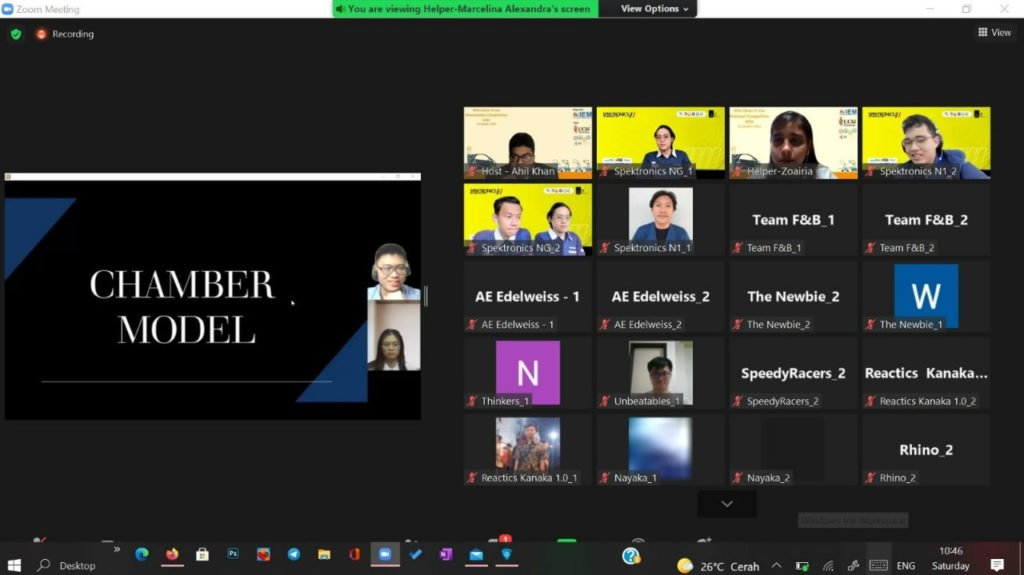Click the 26°C Cerah weather widget
Image resolution: width=1024 pixels, height=575 pixels.
pyautogui.click(x=717, y=565)
